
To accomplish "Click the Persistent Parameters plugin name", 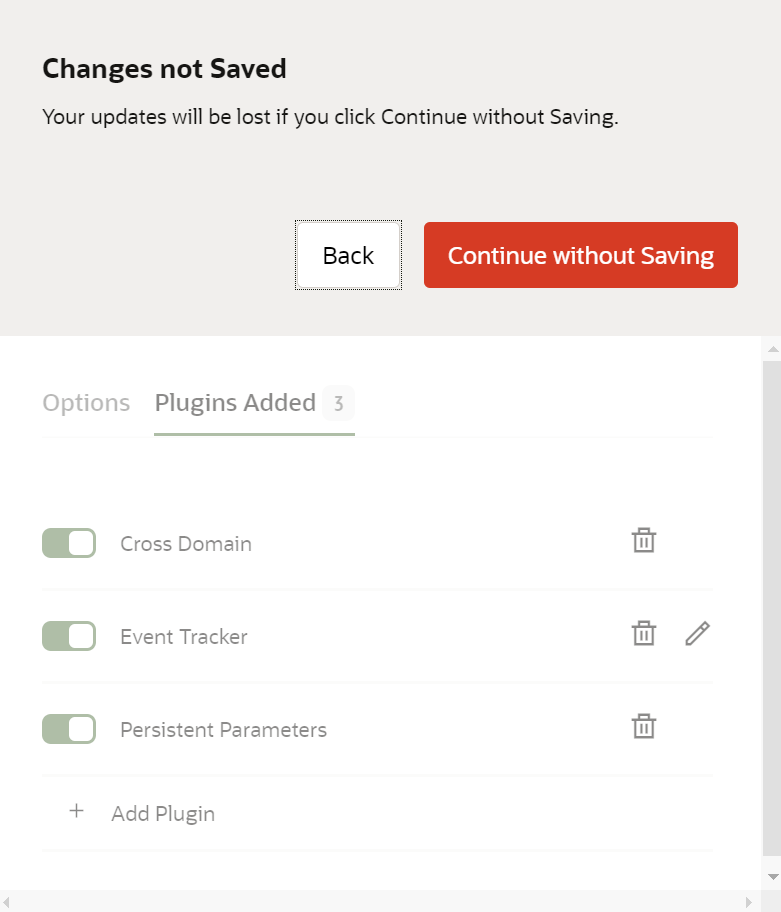I will tap(223, 730).
